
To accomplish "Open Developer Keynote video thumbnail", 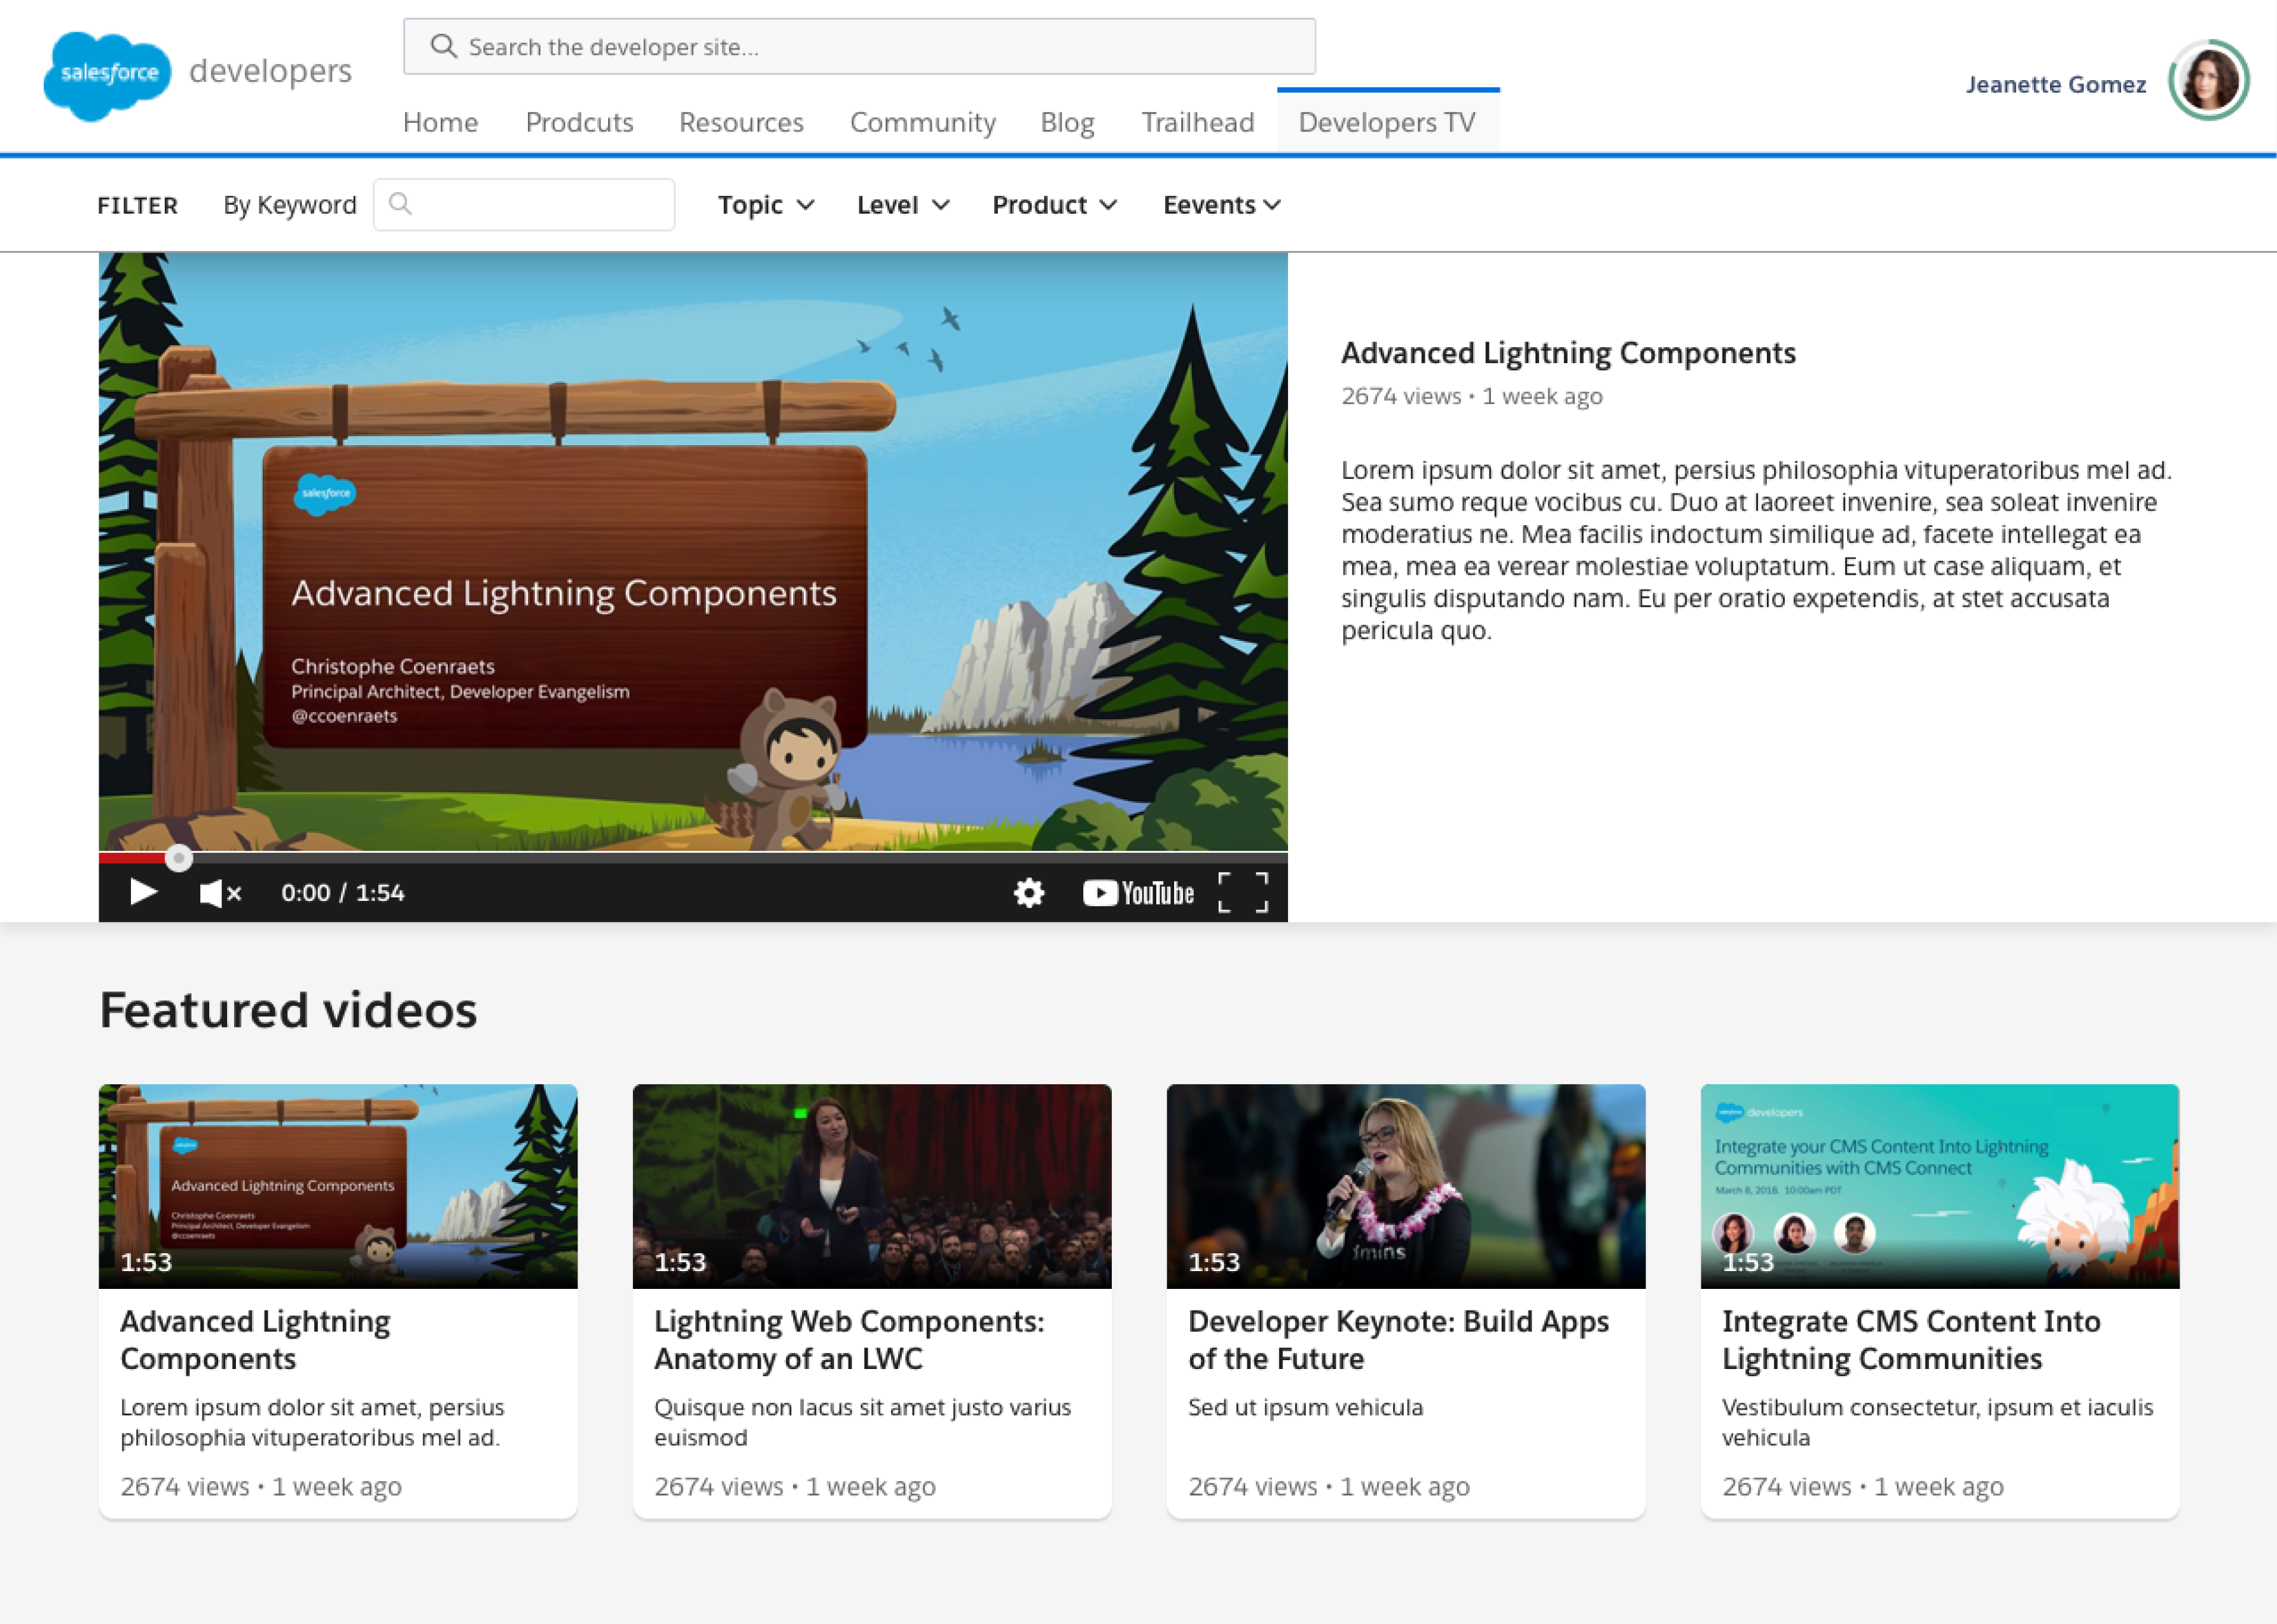I will click(1406, 1186).
